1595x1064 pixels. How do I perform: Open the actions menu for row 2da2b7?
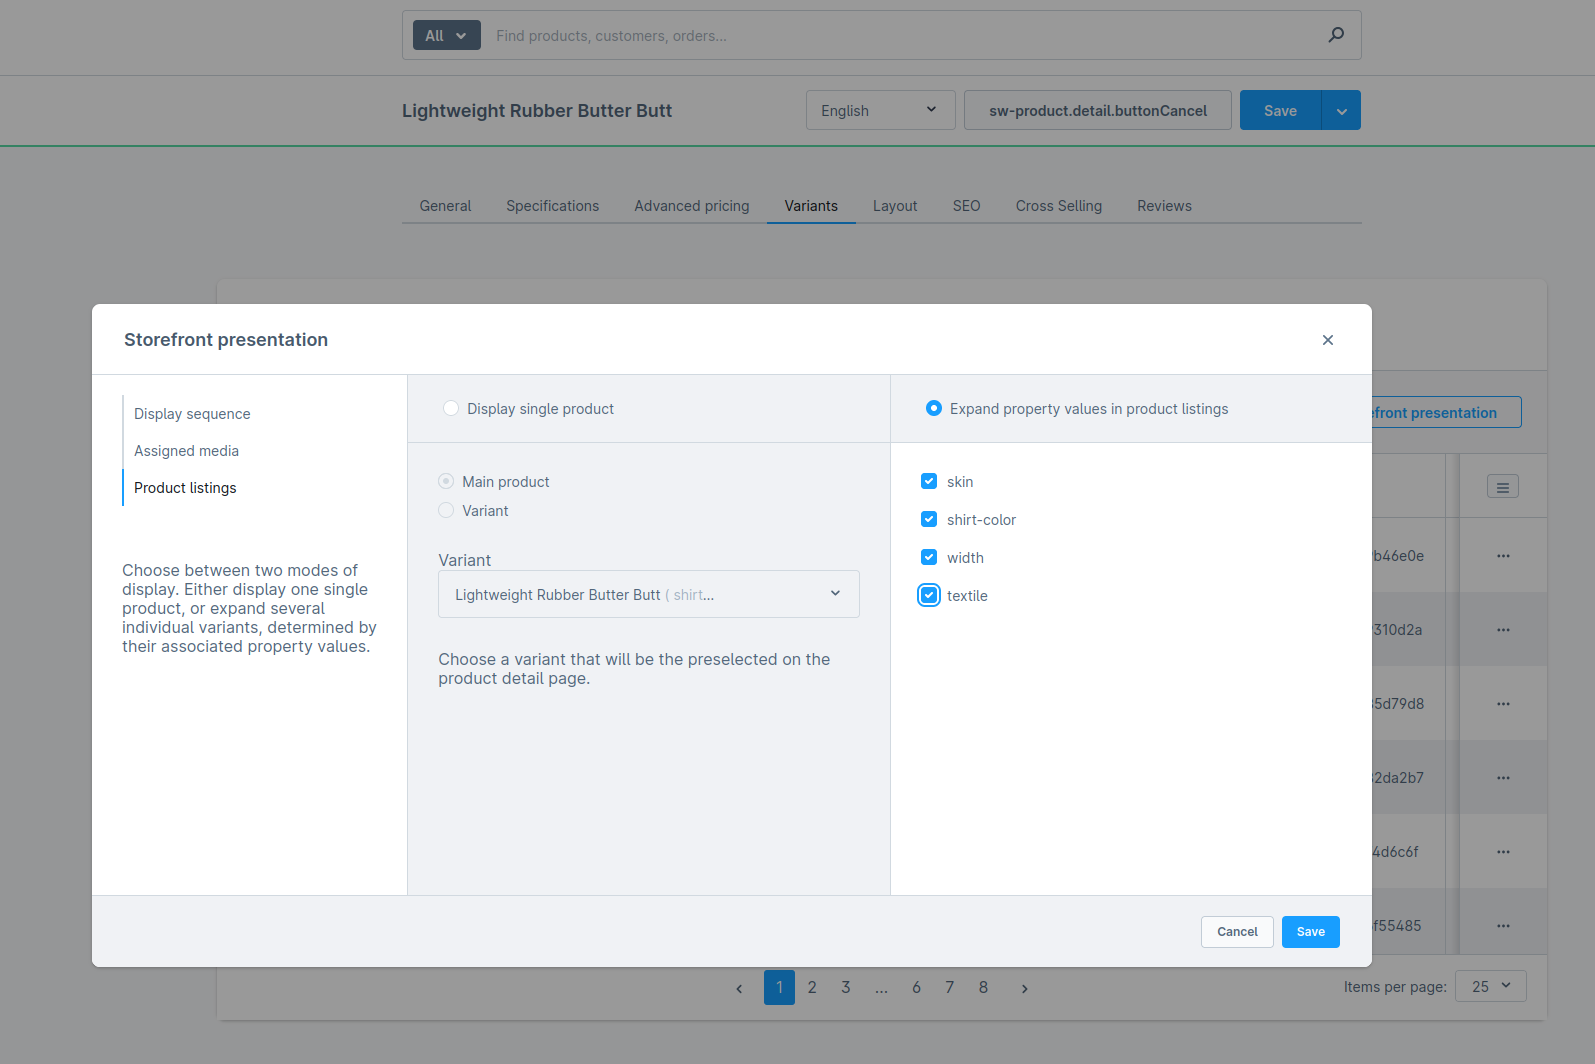1502,778
